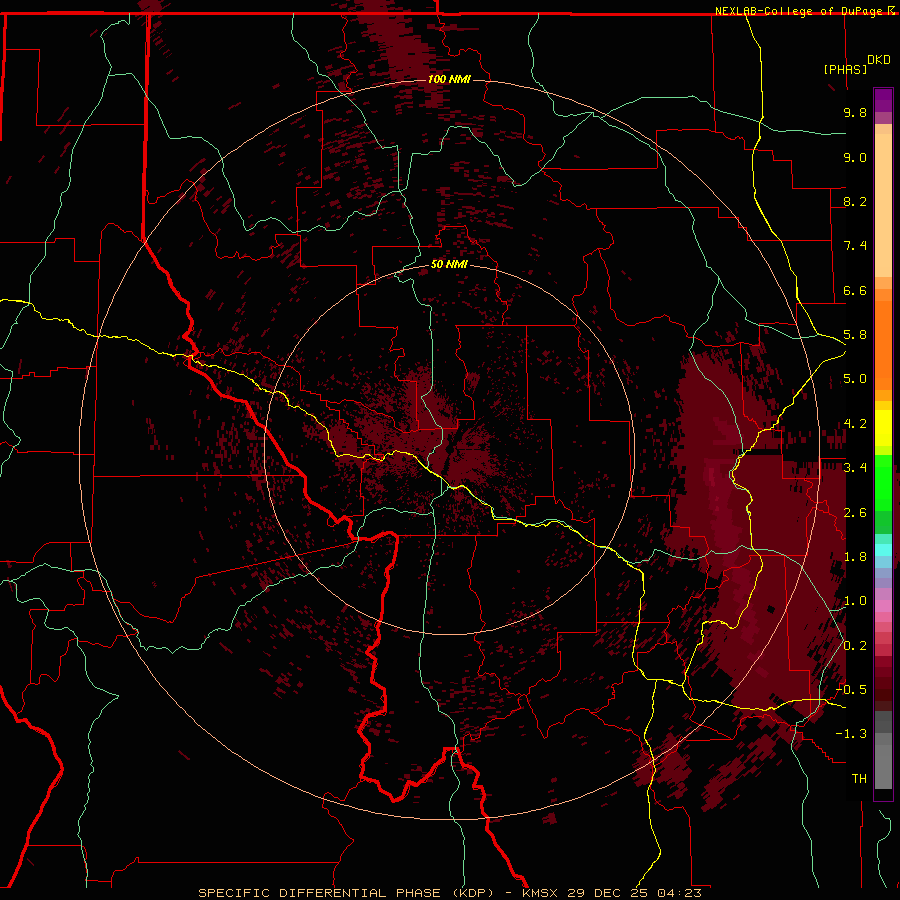Click the 4.2 scale value
The image size is (900, 900).
[x=855, y=424]
